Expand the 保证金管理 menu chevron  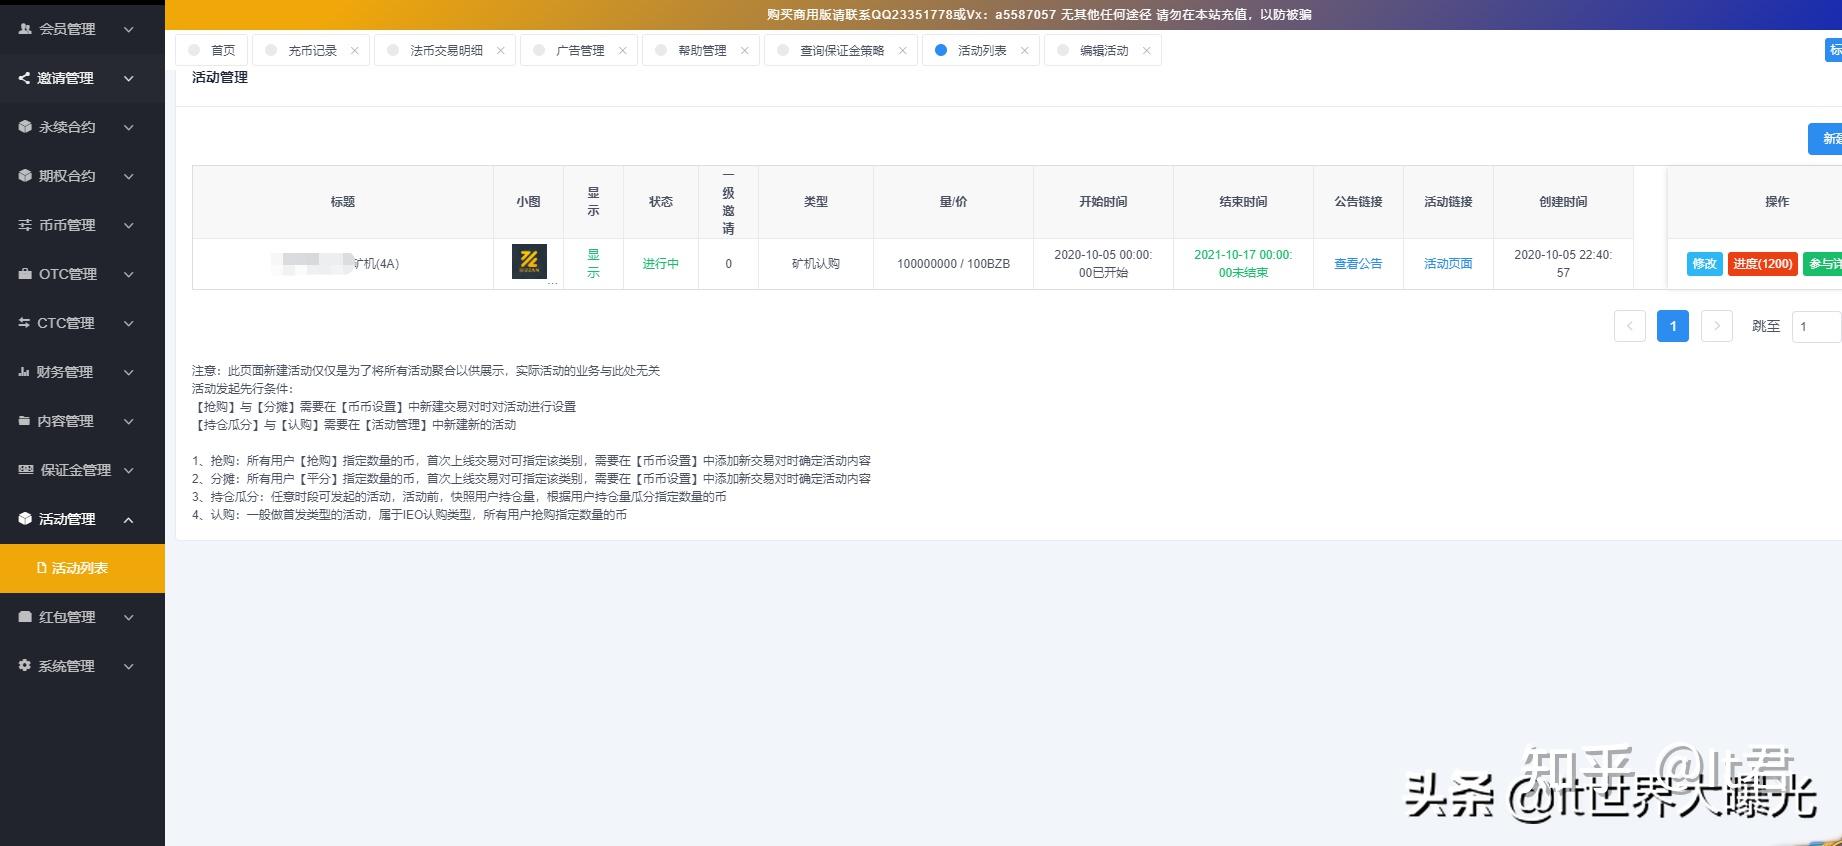click(128, 470)
